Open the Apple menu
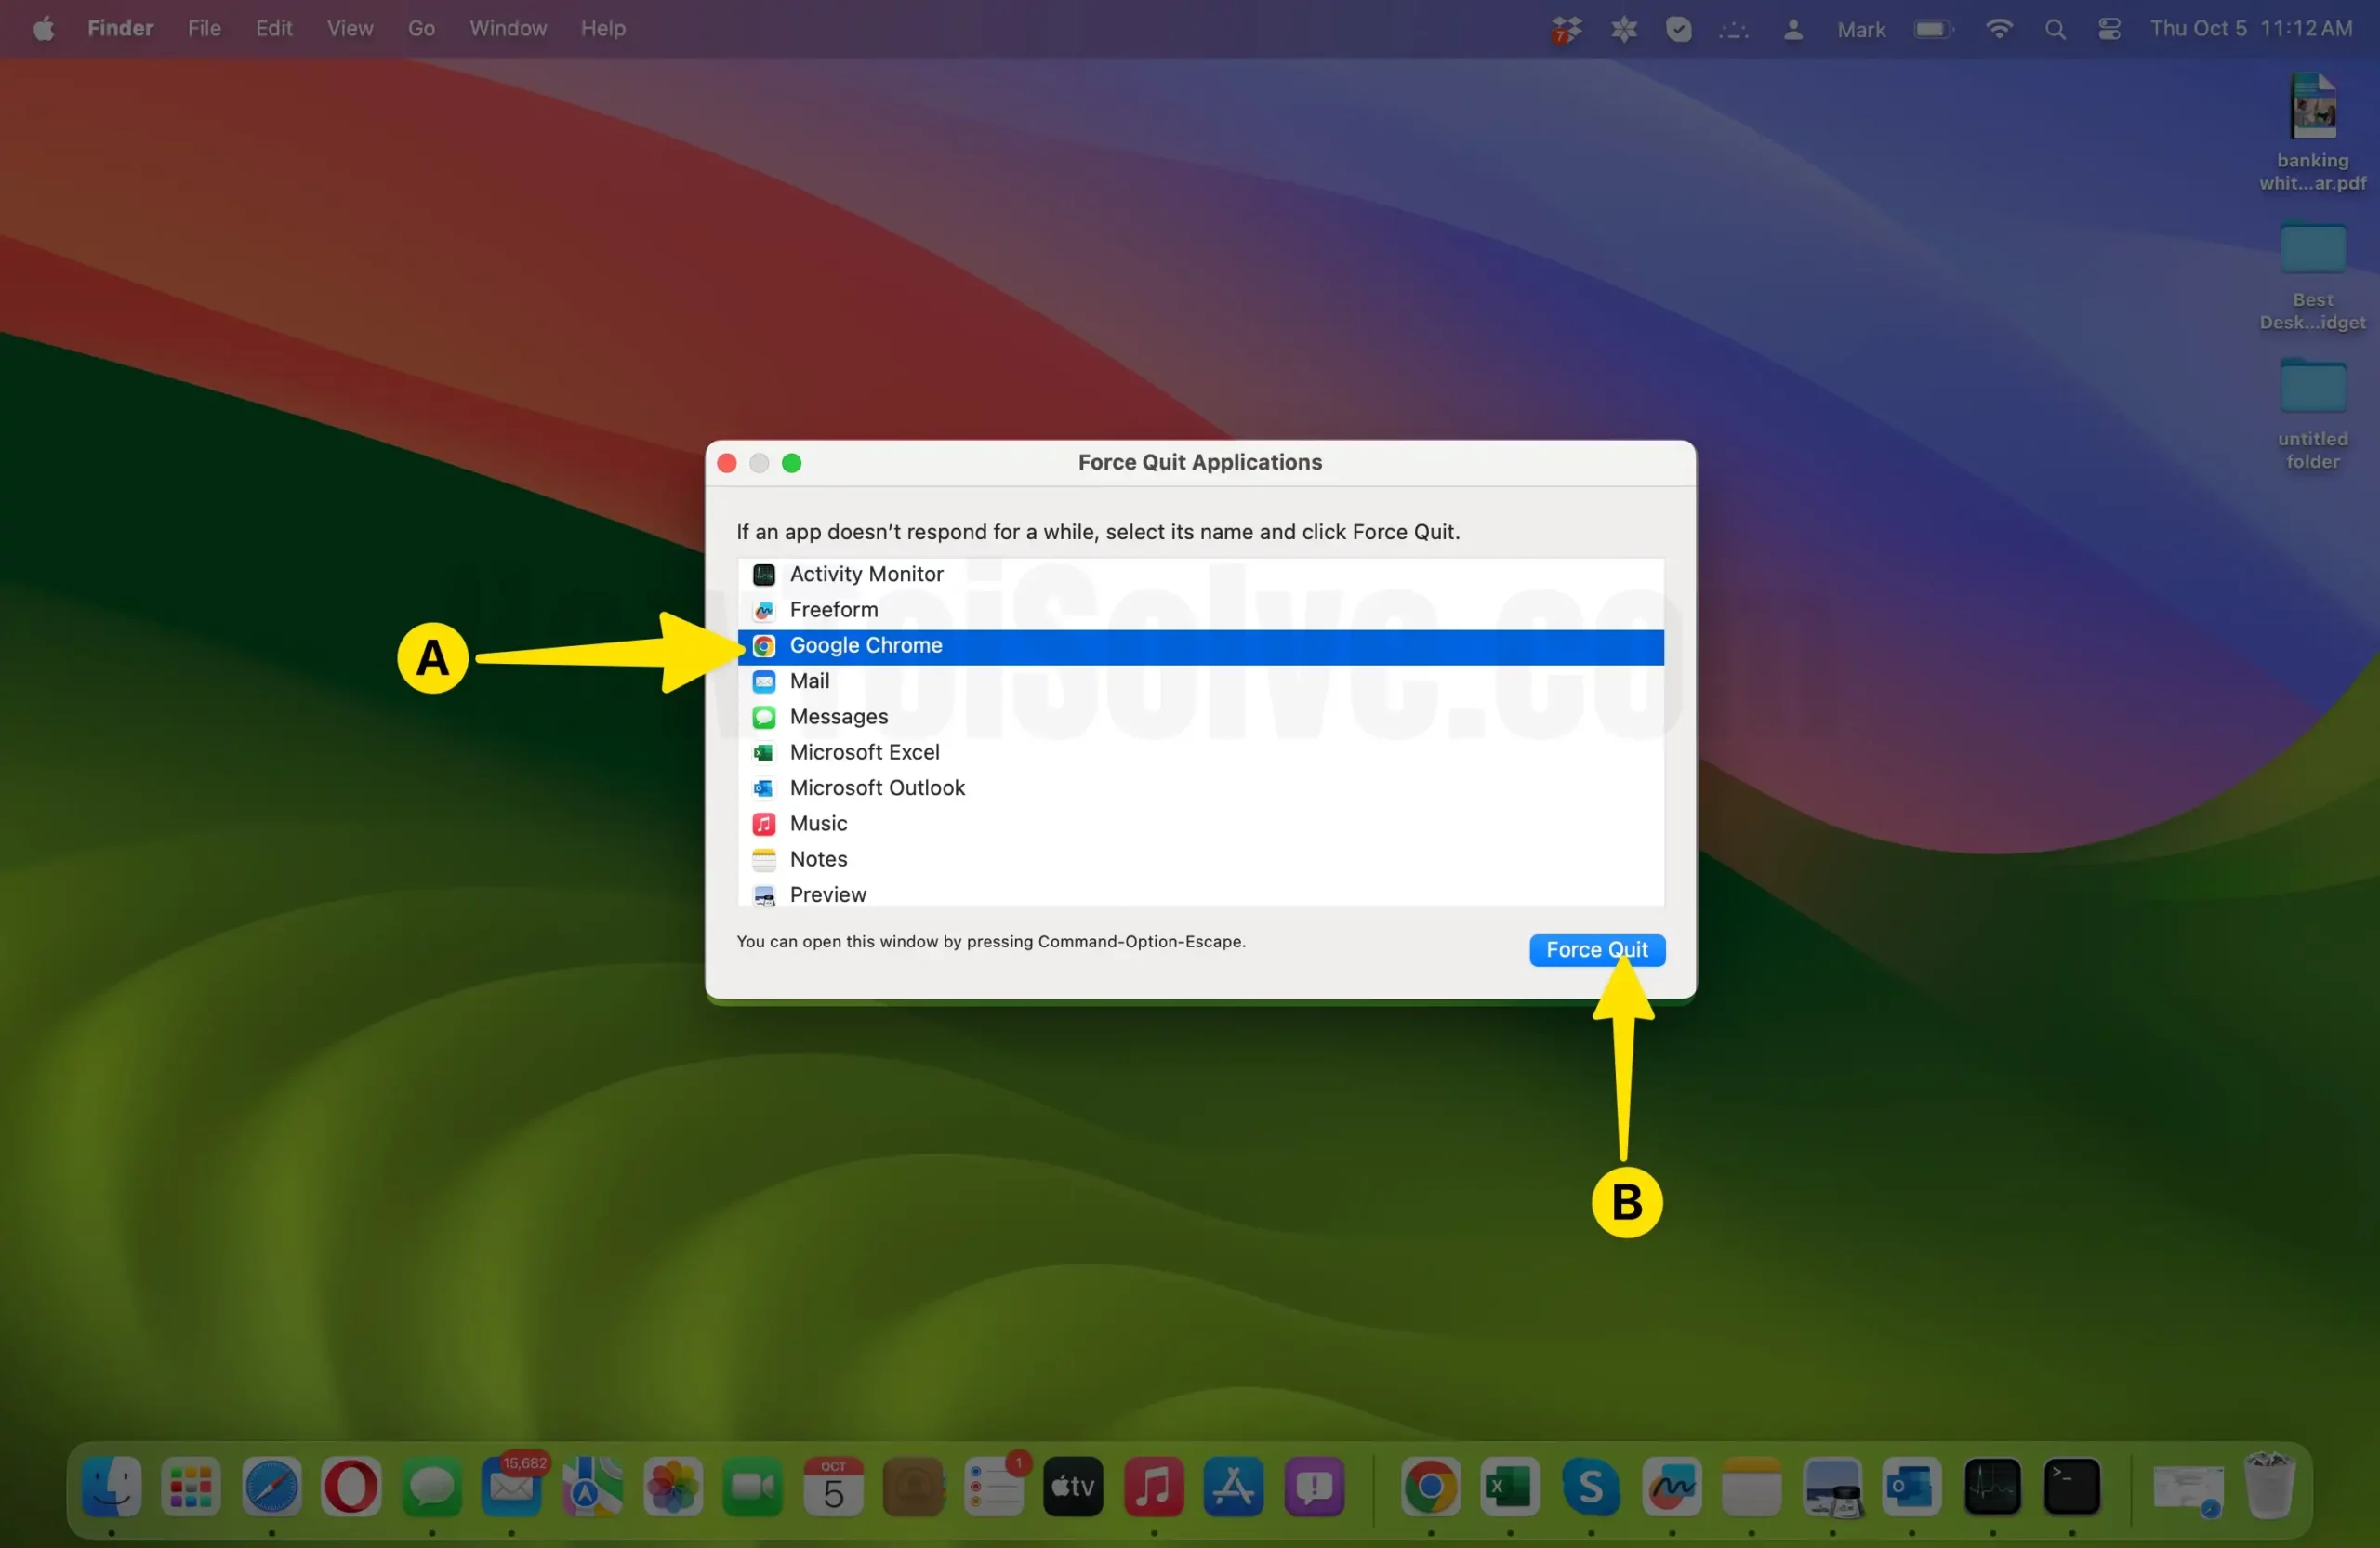This screenshot has height=1548, width=2380. coord(43,29)
